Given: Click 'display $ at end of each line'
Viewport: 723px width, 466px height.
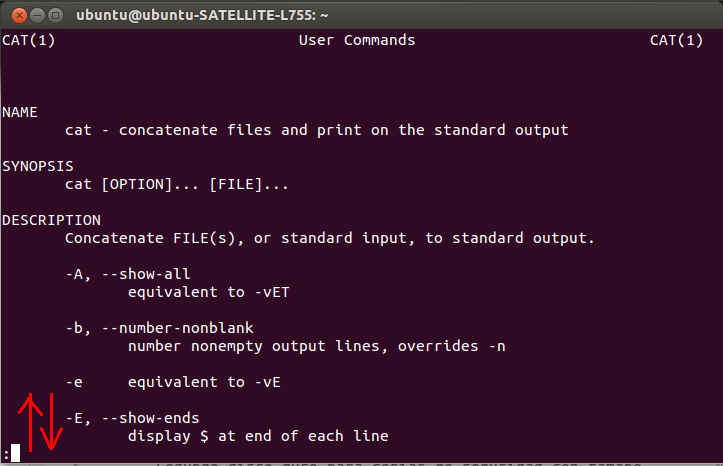Looking at the screenshot, I should point(258,436).
